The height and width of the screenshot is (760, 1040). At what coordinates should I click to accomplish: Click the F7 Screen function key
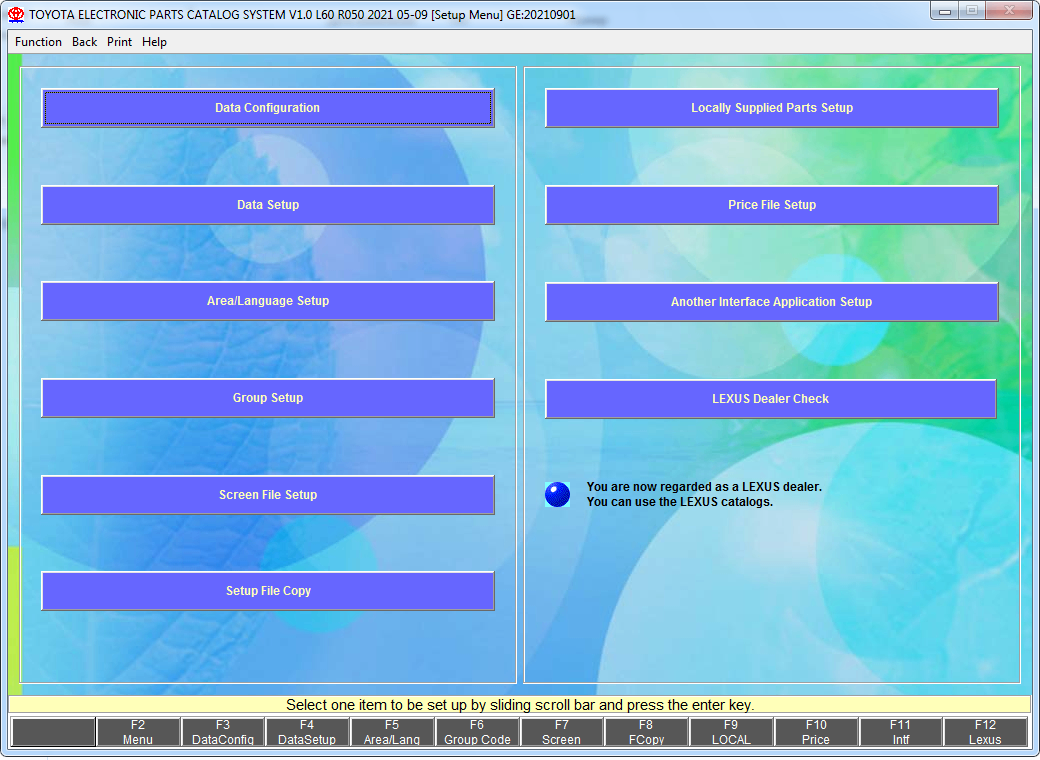(x=562, y=732)
